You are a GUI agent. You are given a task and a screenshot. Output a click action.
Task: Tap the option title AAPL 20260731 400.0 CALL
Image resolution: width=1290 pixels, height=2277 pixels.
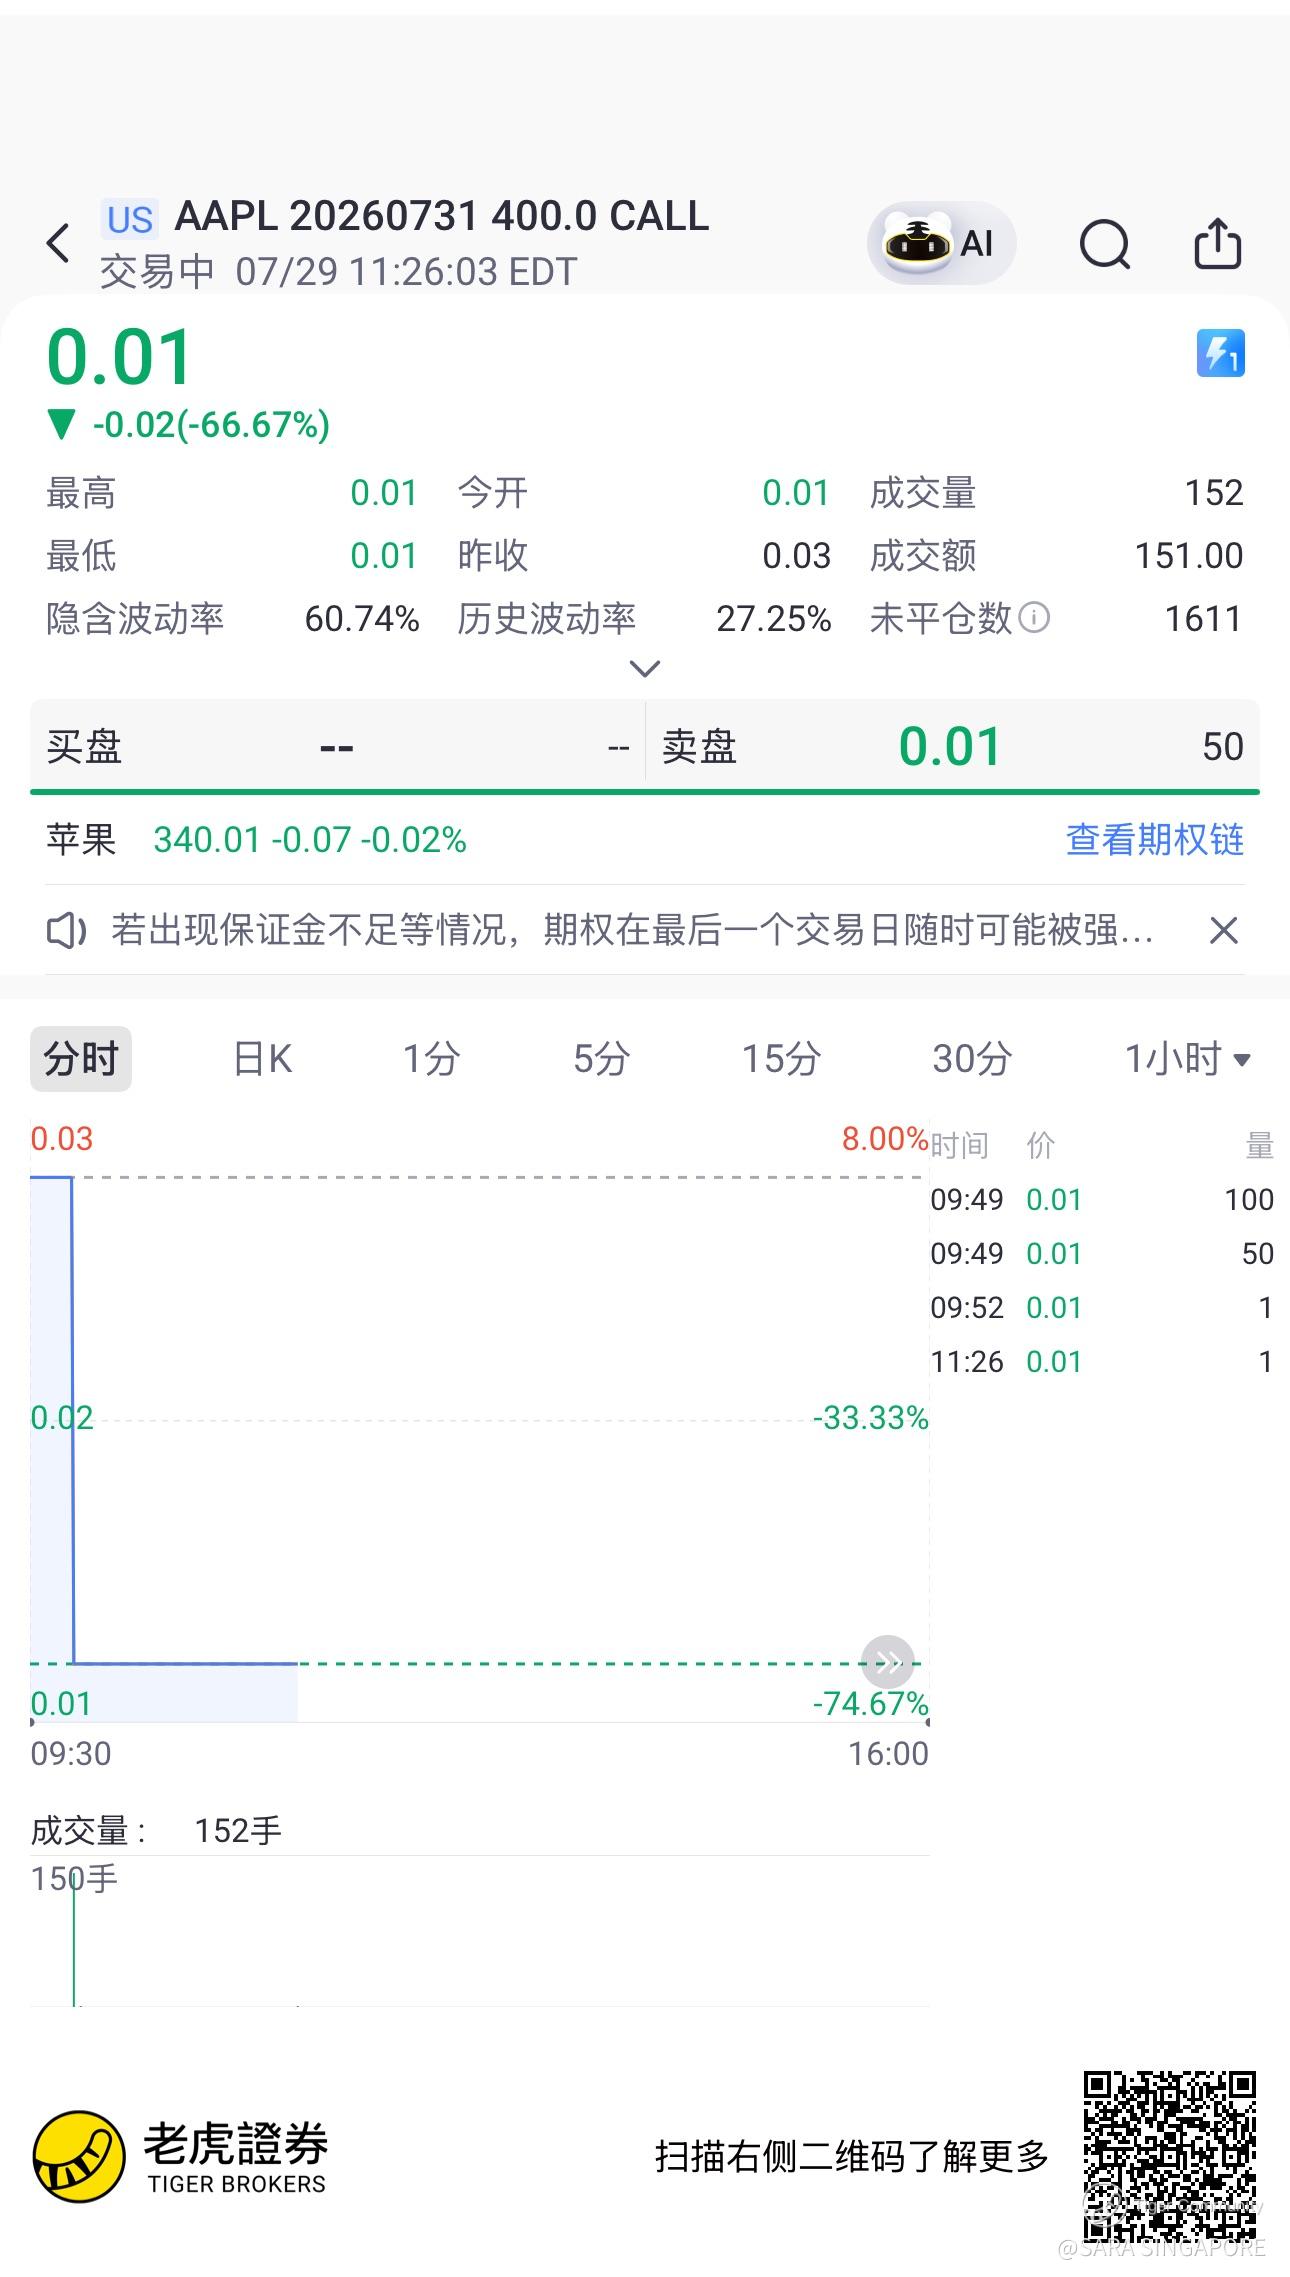click(x=442, y=216)
